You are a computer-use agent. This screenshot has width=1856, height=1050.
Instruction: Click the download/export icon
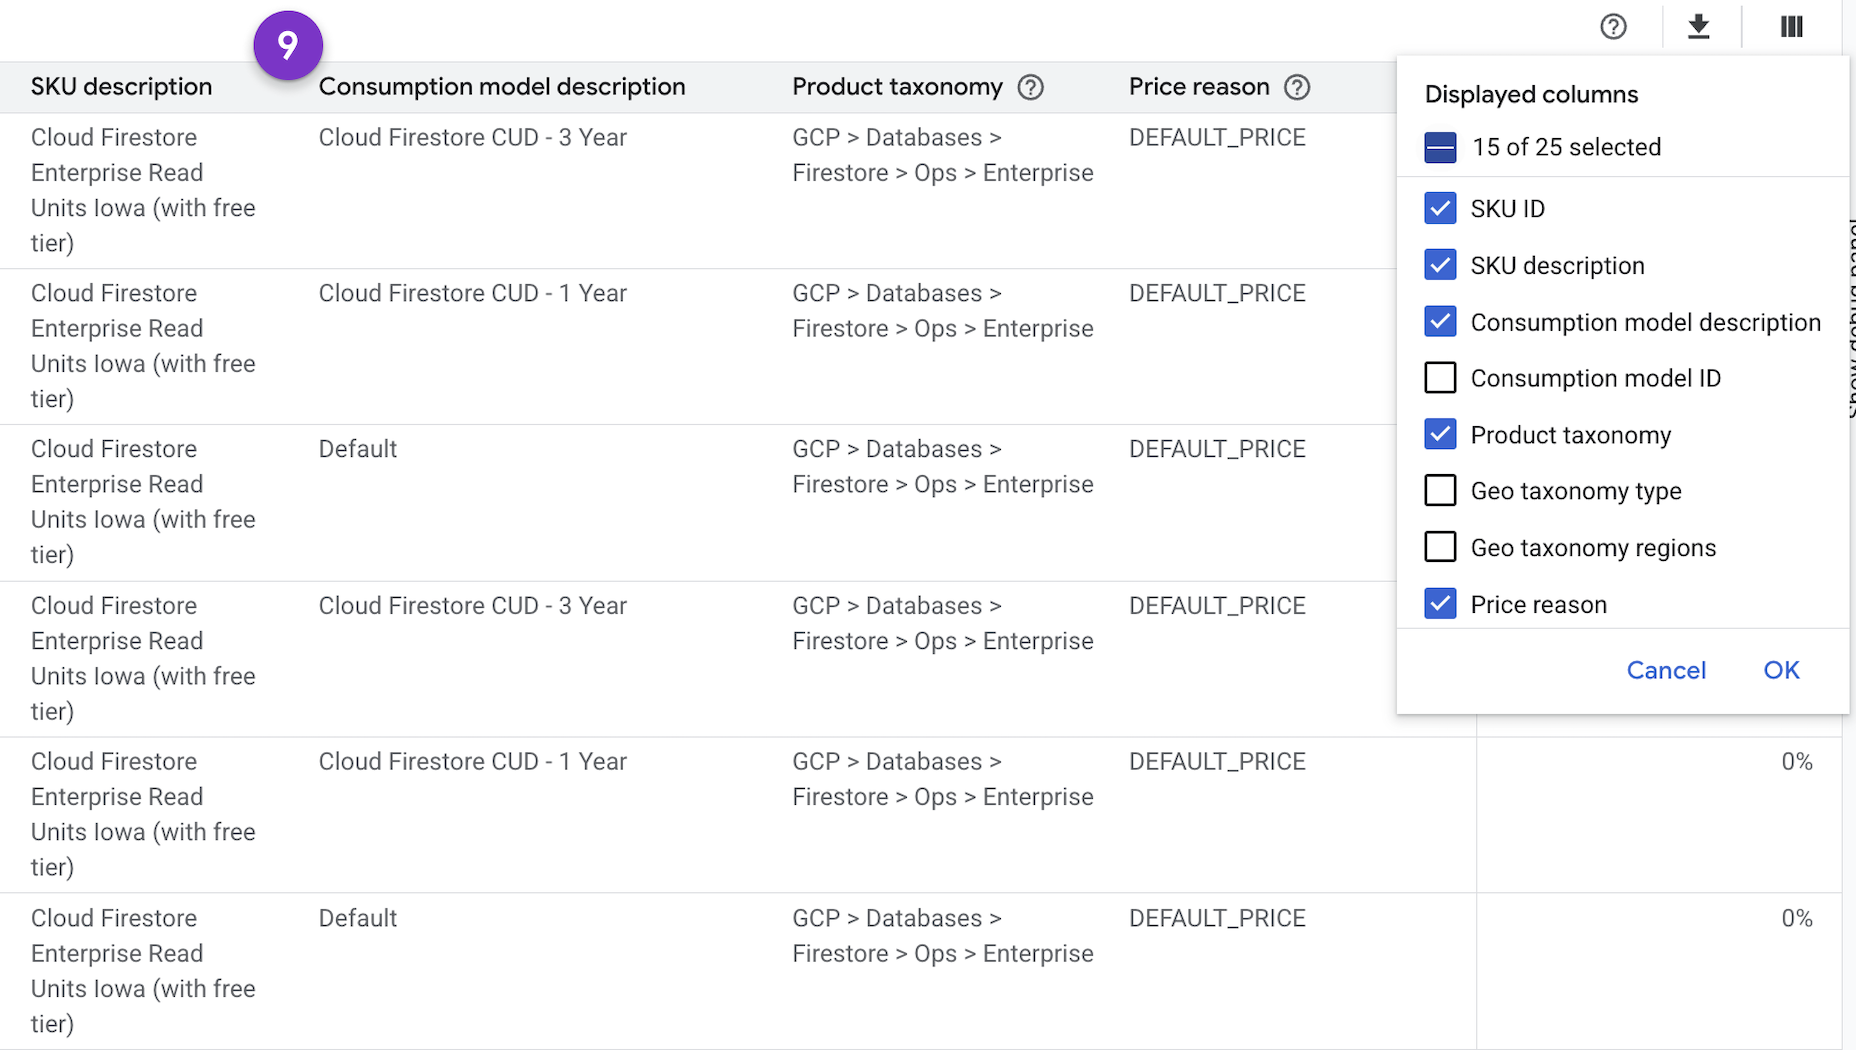tap(1699, 27)
